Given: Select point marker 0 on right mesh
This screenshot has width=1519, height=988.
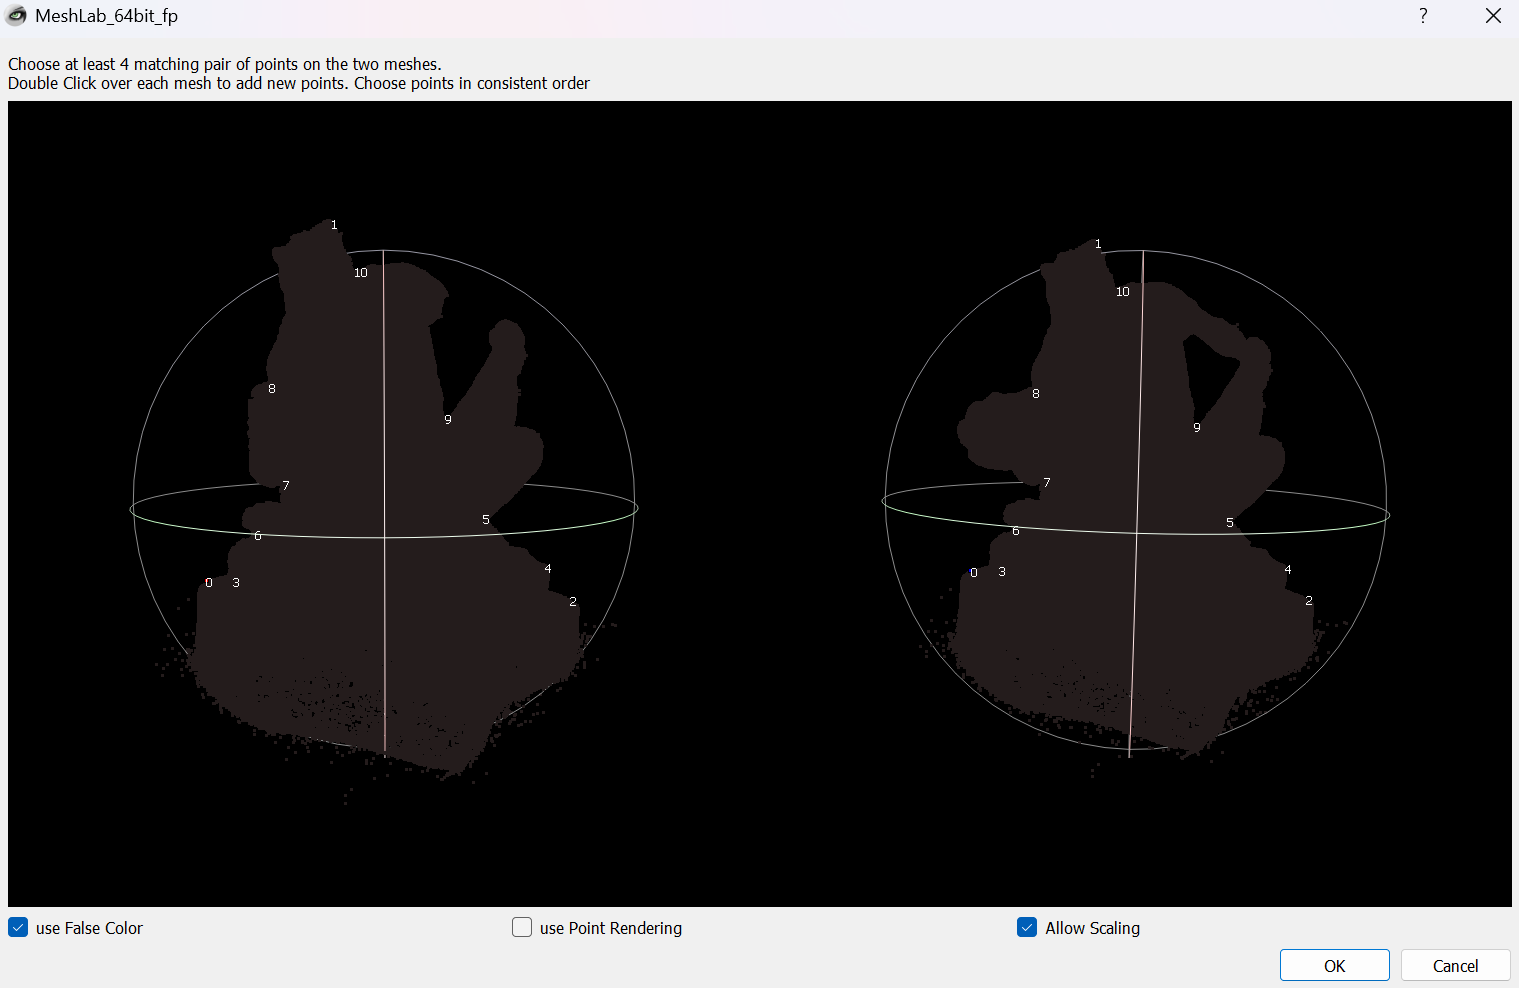Looking at the screenshot, I should coord(974,572).
